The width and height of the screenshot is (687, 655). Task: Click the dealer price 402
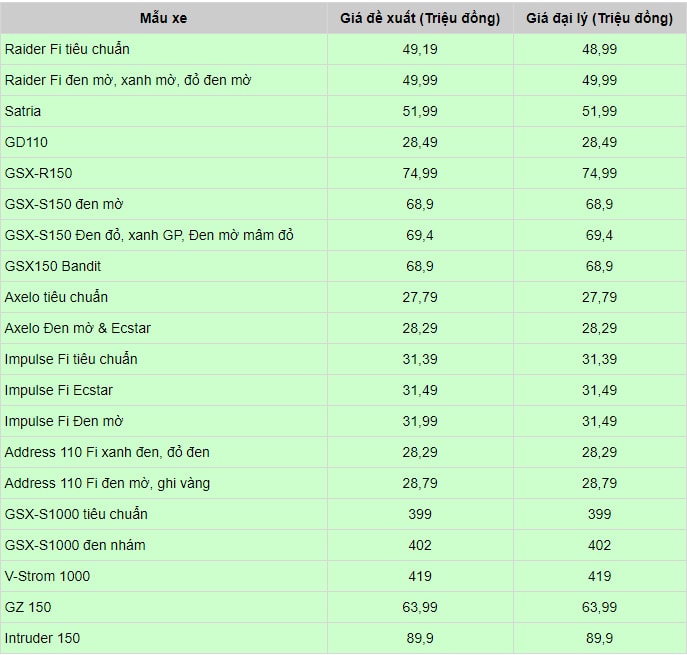pyautogui.click(x=599, y=545)
